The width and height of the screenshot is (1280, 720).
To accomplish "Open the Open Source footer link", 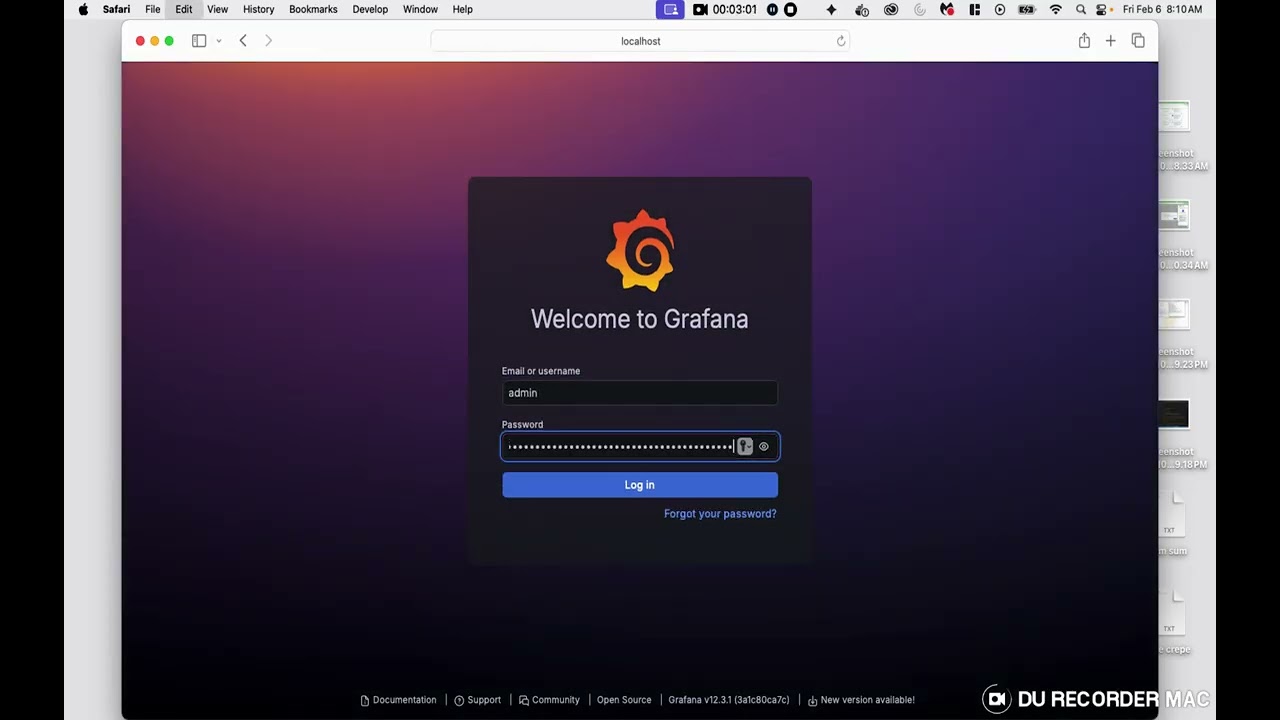I will (x=624, y=700).
